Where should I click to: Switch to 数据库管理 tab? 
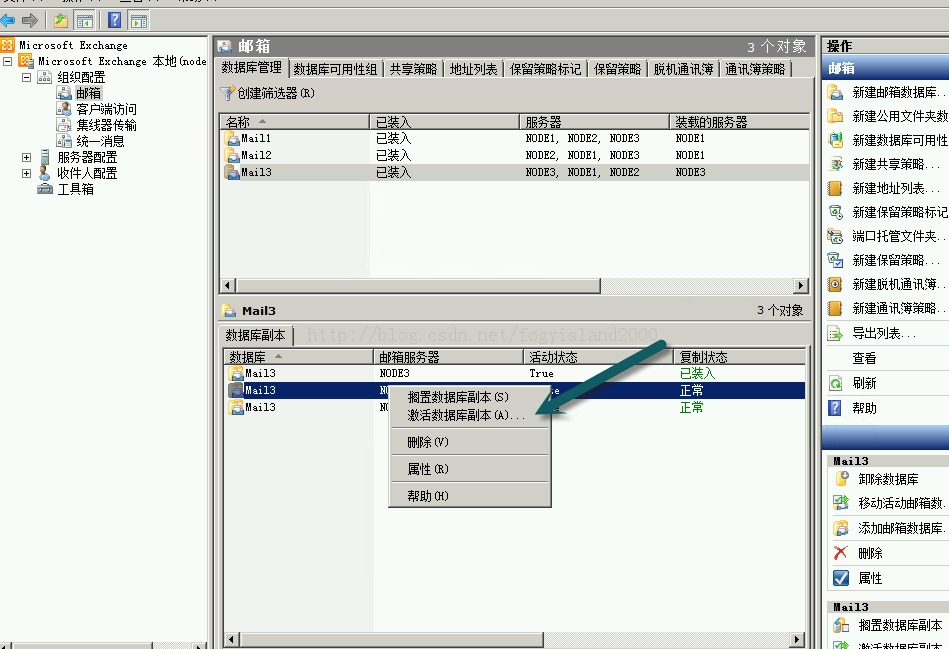(x=251, y=68)
